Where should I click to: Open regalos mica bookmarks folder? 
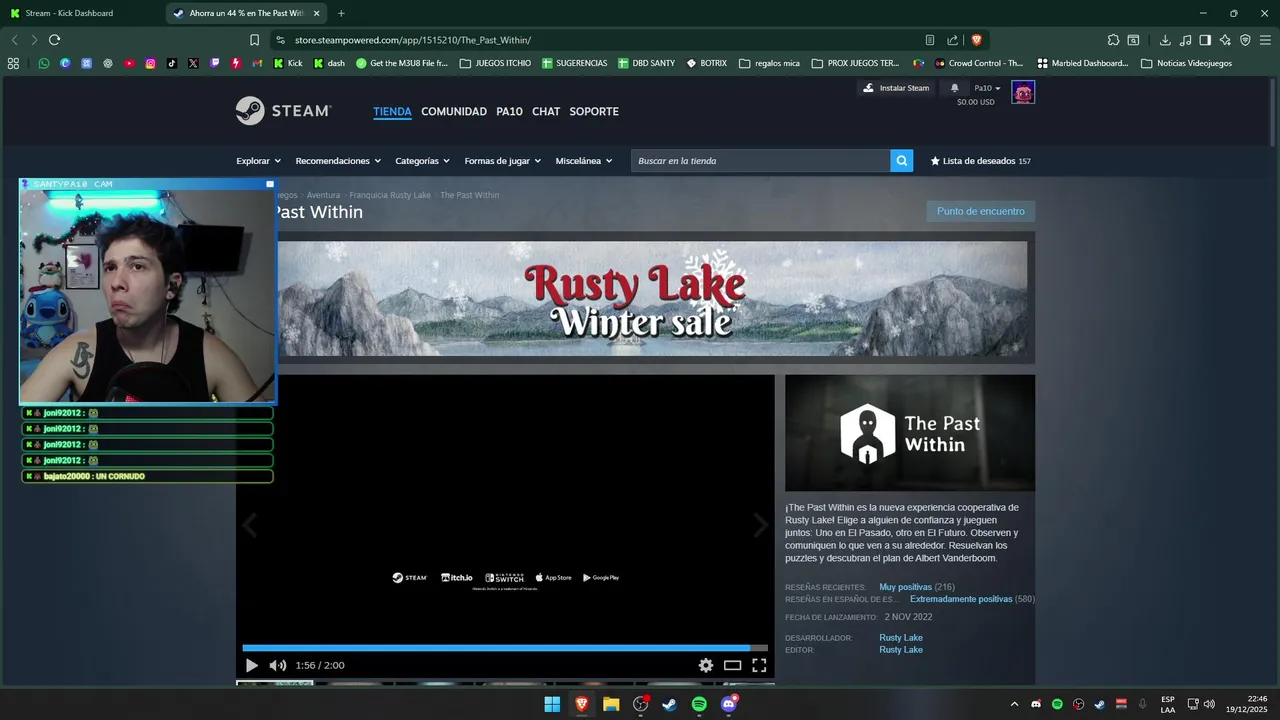click(769, 63)
